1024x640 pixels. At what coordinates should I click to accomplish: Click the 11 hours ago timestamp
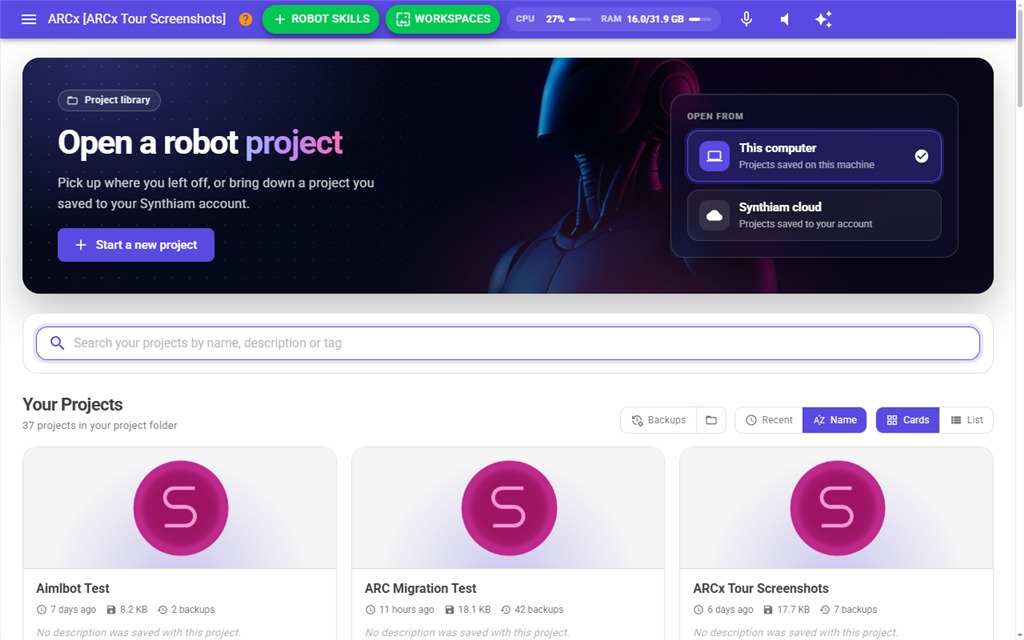pos(400,609)
